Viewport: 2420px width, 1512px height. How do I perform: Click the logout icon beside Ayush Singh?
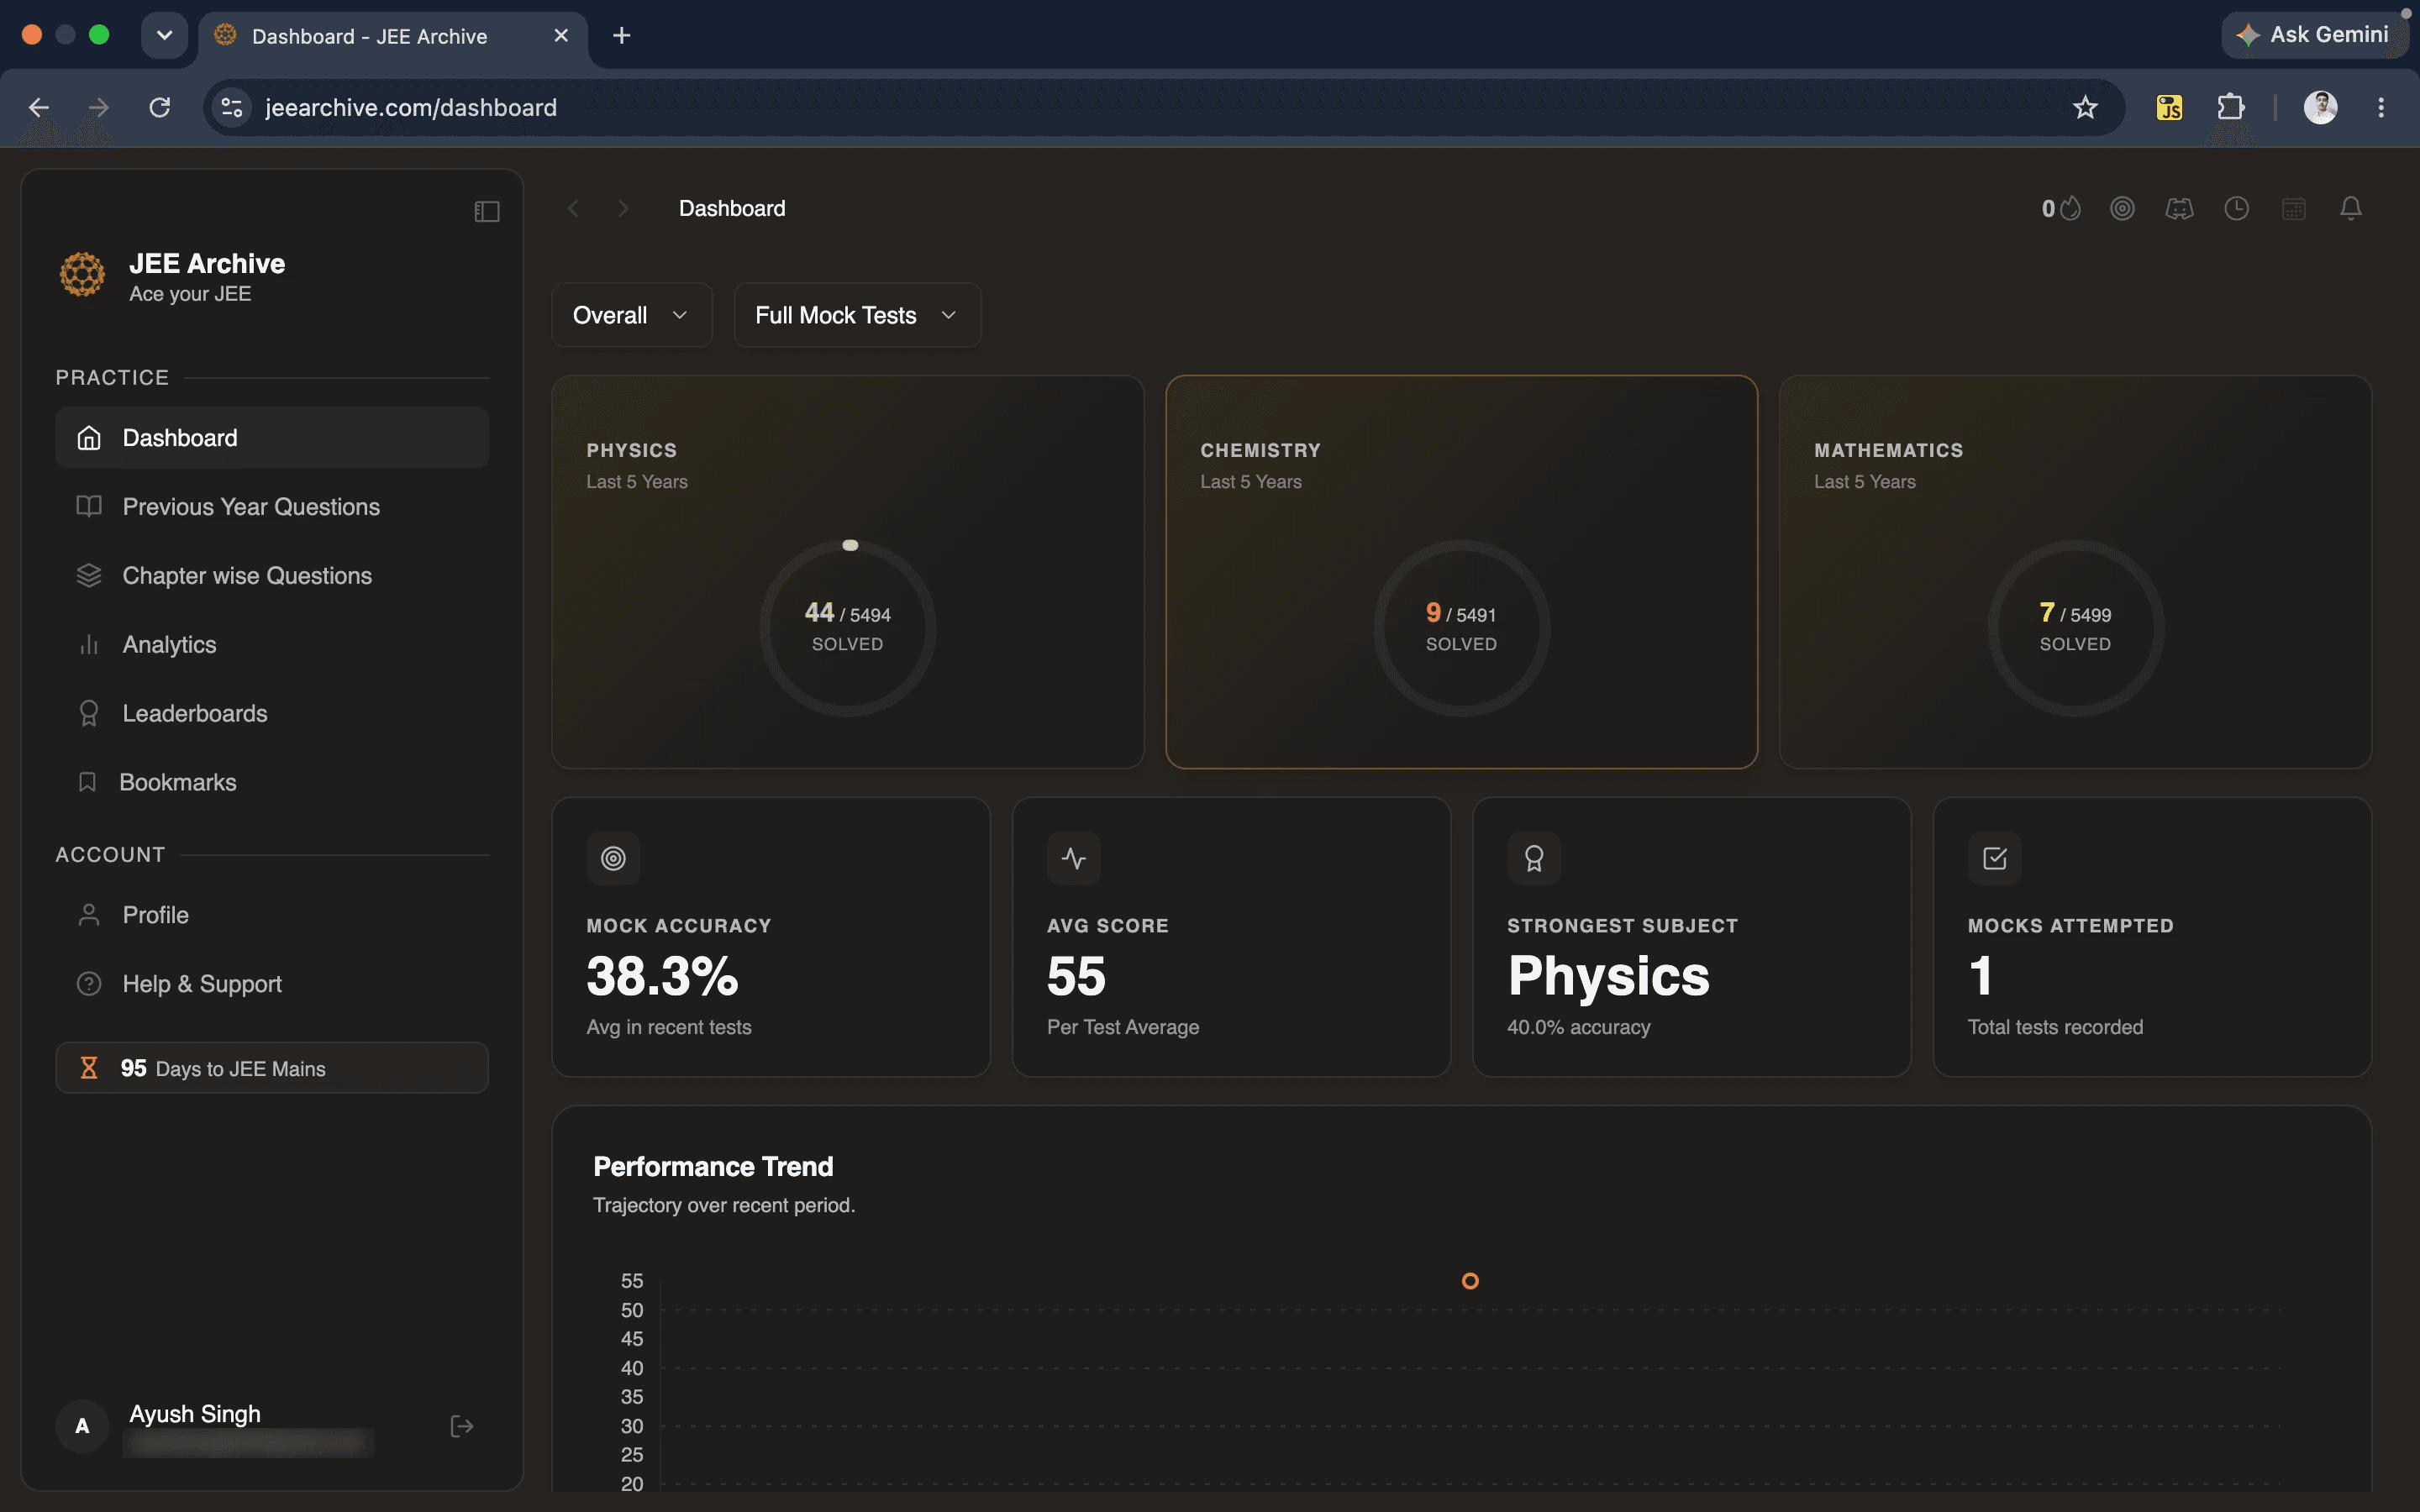[x=461, y=1426]
